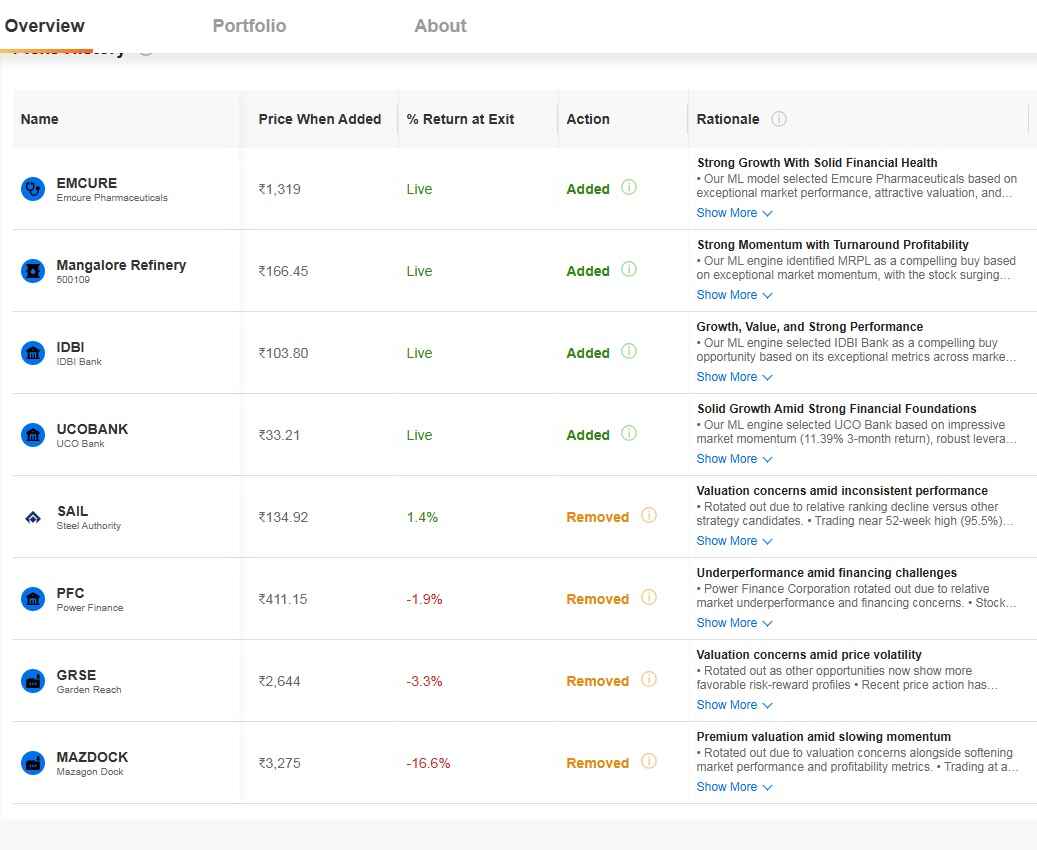Viewport: 1037px width, 850px height.
Task: Click the info icon next to SAIL's Removed action
Action: point(648,517)
